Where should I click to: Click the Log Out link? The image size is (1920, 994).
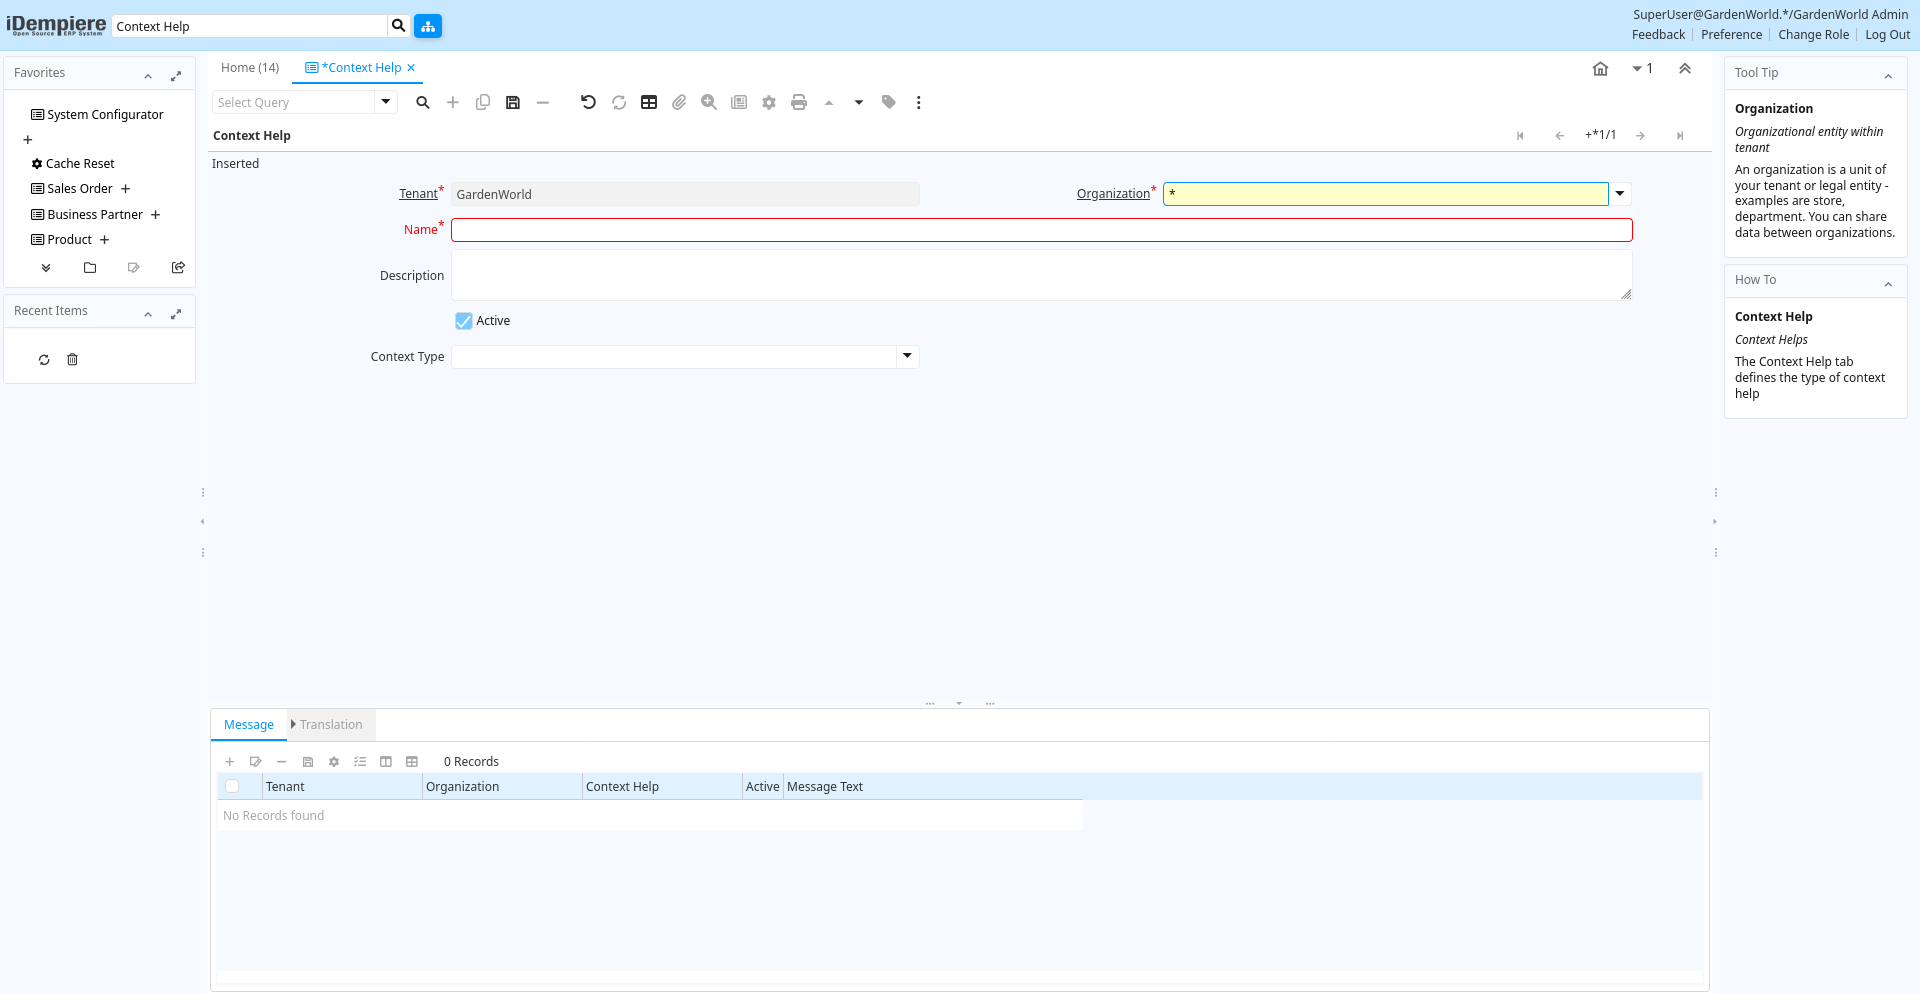coord(1887,35)
